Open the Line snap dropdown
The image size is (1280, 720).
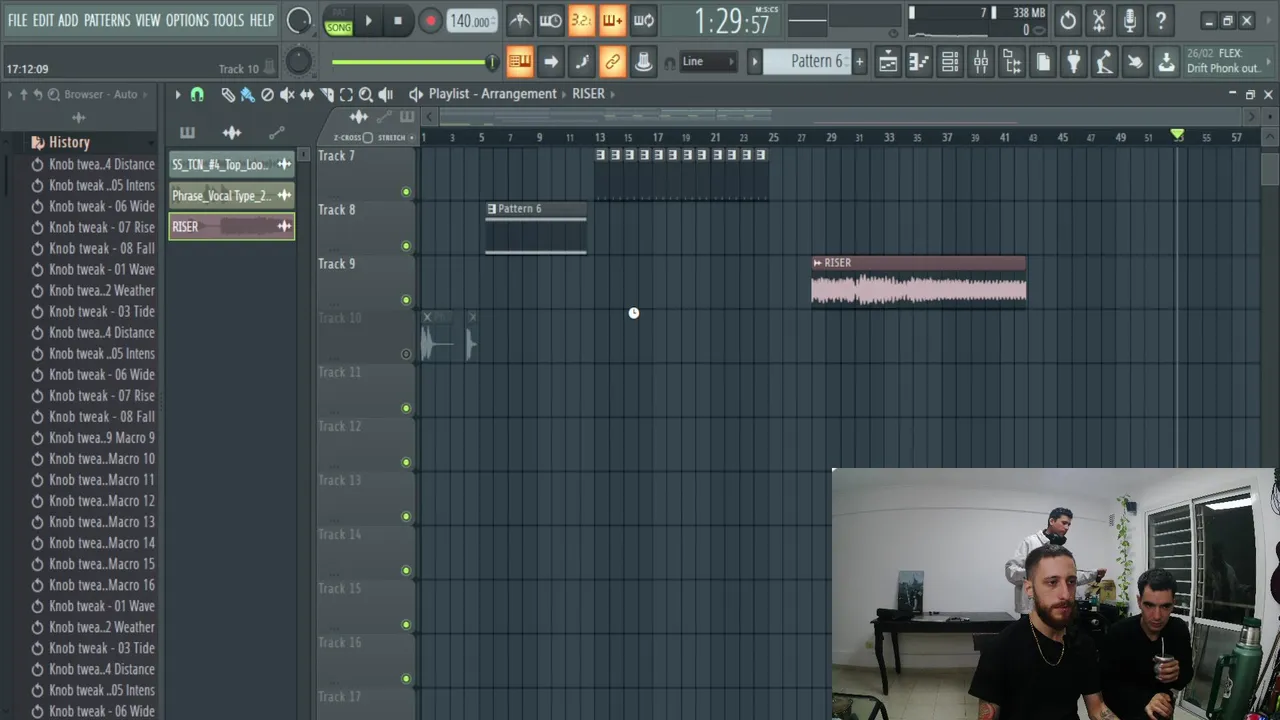pos(708,62)
